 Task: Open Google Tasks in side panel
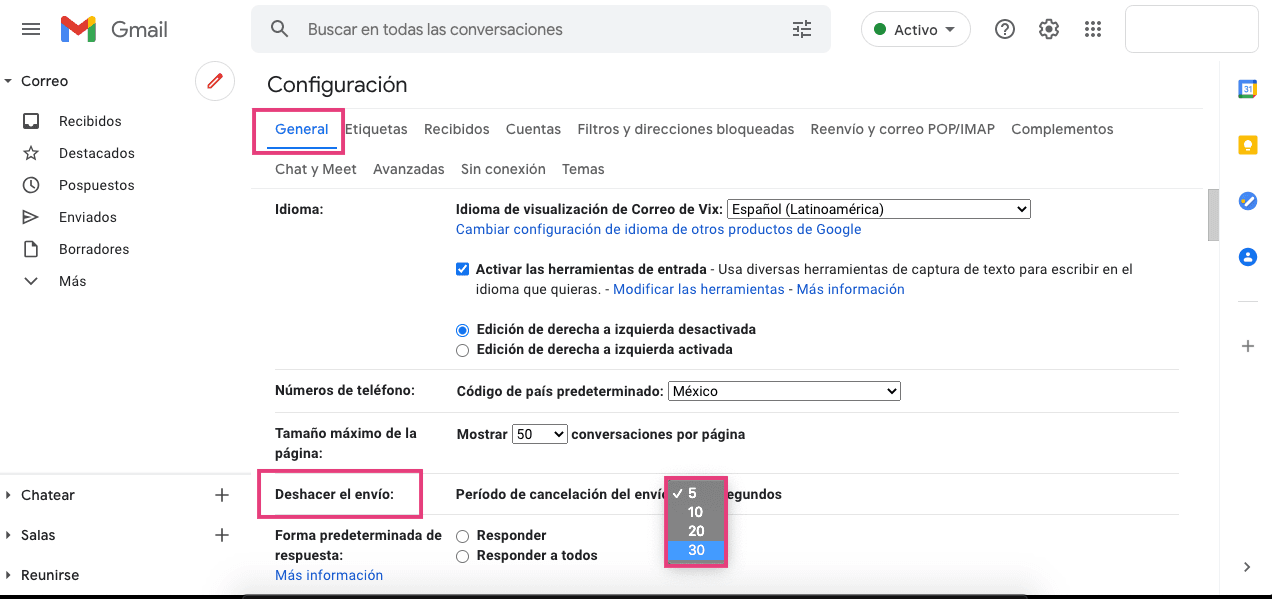(x=1247, y=201)
